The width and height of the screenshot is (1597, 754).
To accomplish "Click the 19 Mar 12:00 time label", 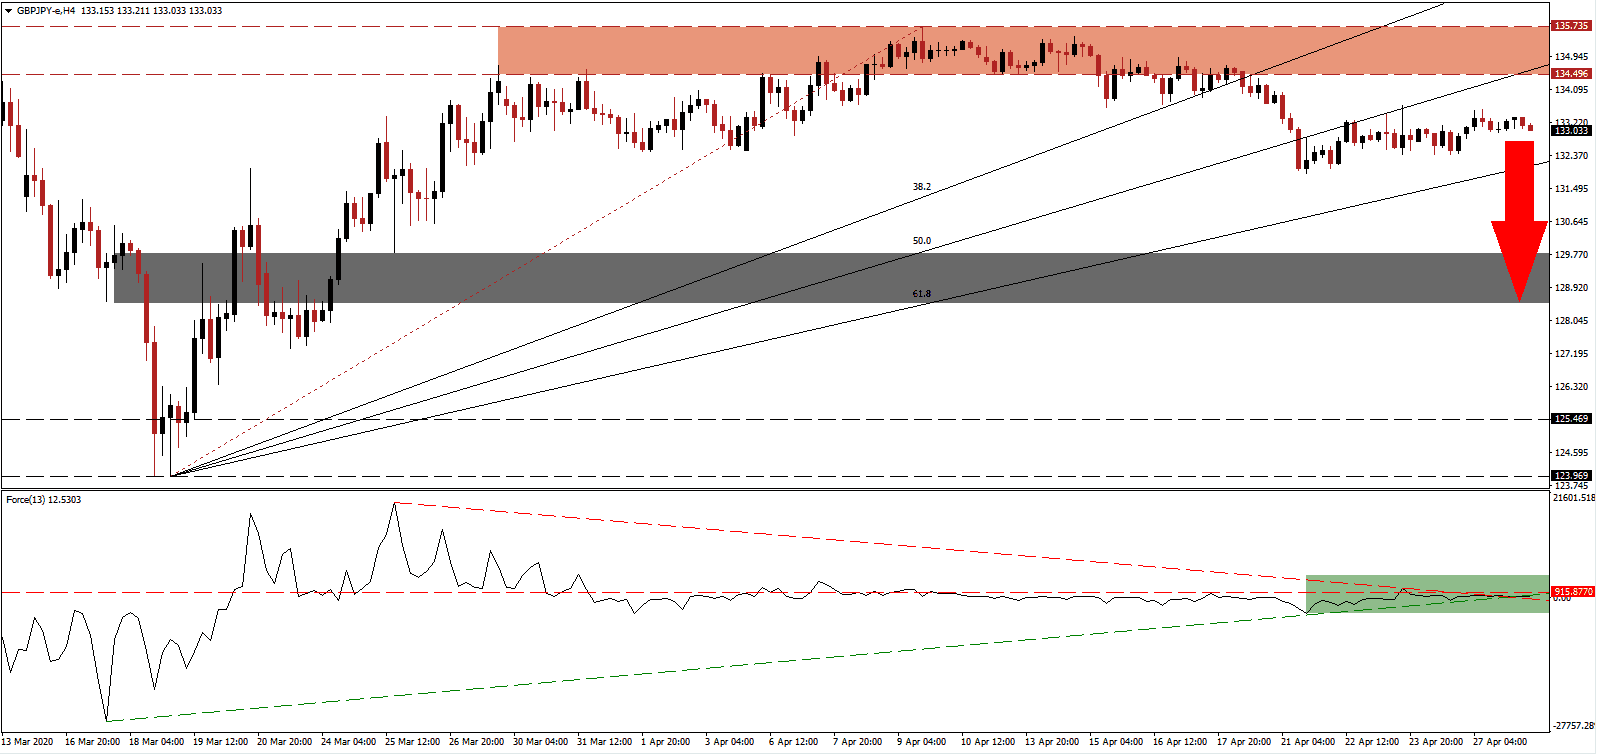I will click(220, 742).
